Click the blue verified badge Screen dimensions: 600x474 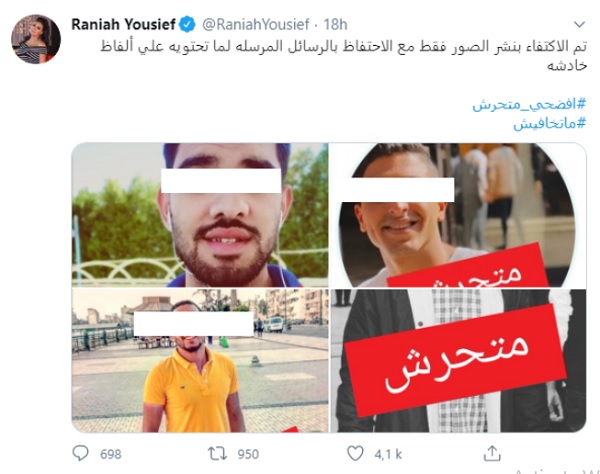(x=187, y=24)
